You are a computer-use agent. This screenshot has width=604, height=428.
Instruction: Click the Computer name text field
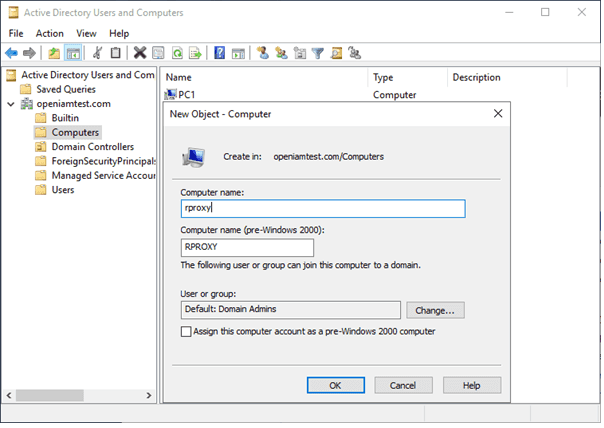322,209
